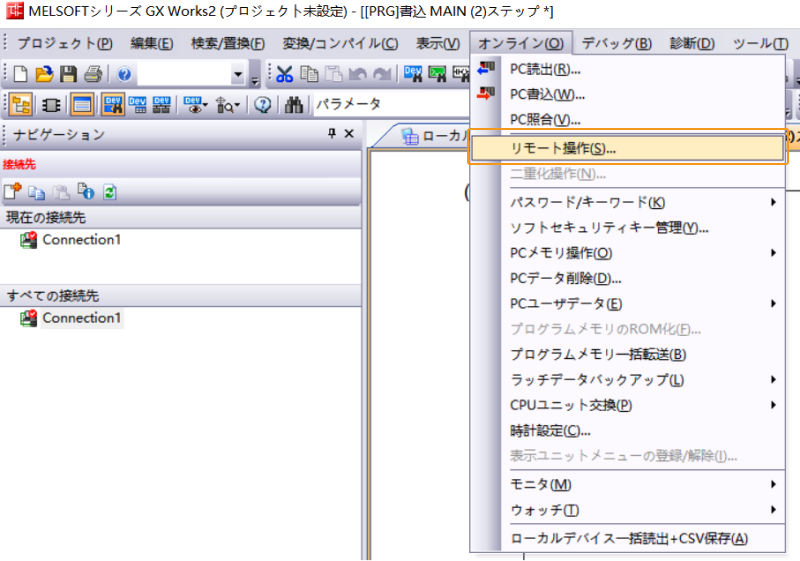Open device list with Dev table icon
The image size is (800, 561).
138,105
